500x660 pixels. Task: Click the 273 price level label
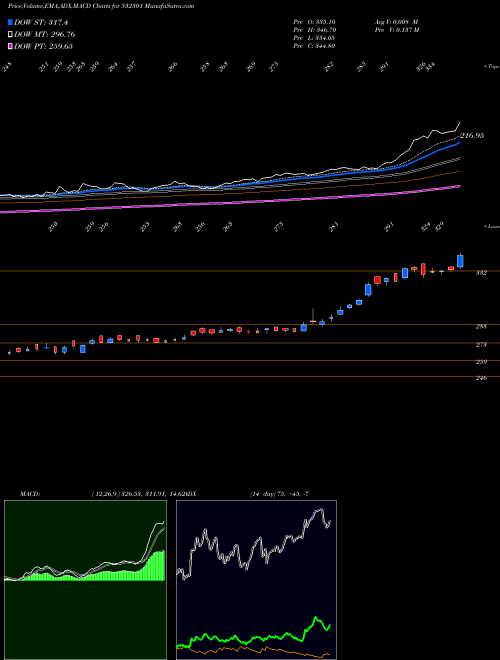[x=481, y=344]
